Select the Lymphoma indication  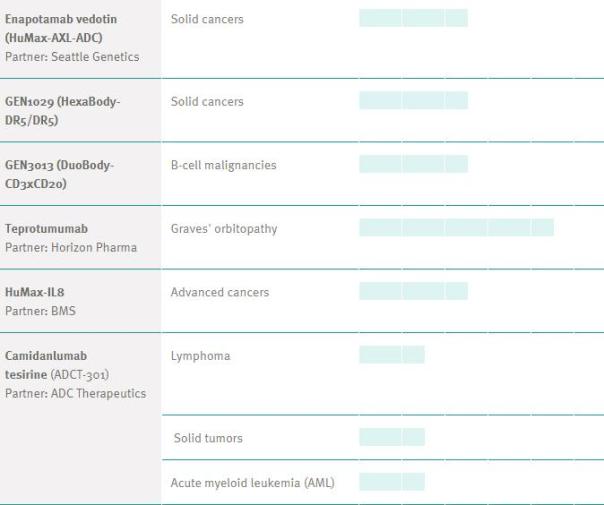[x=197, y=355]
